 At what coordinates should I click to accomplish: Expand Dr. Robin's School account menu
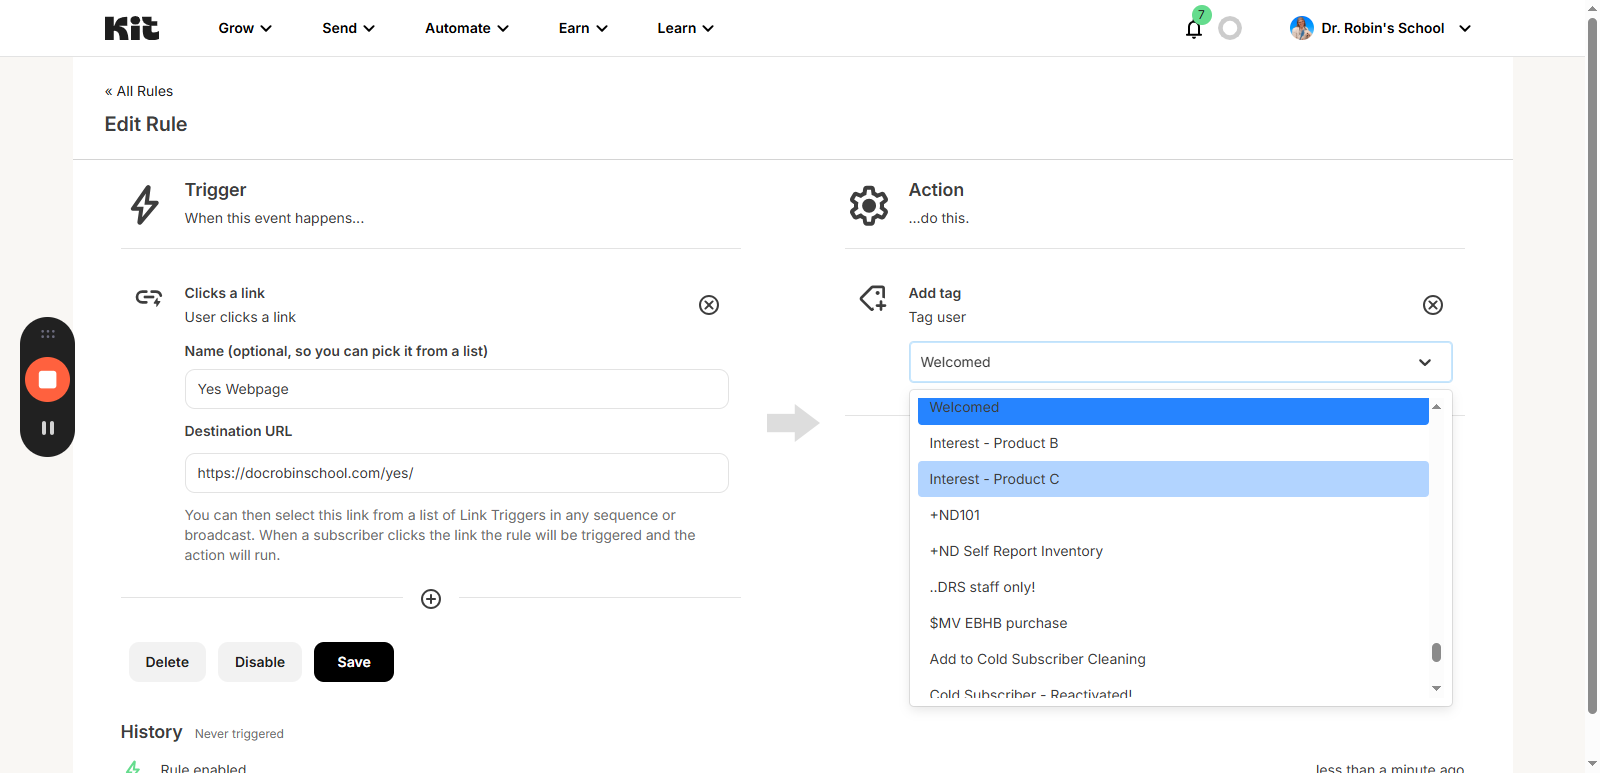1465,28
